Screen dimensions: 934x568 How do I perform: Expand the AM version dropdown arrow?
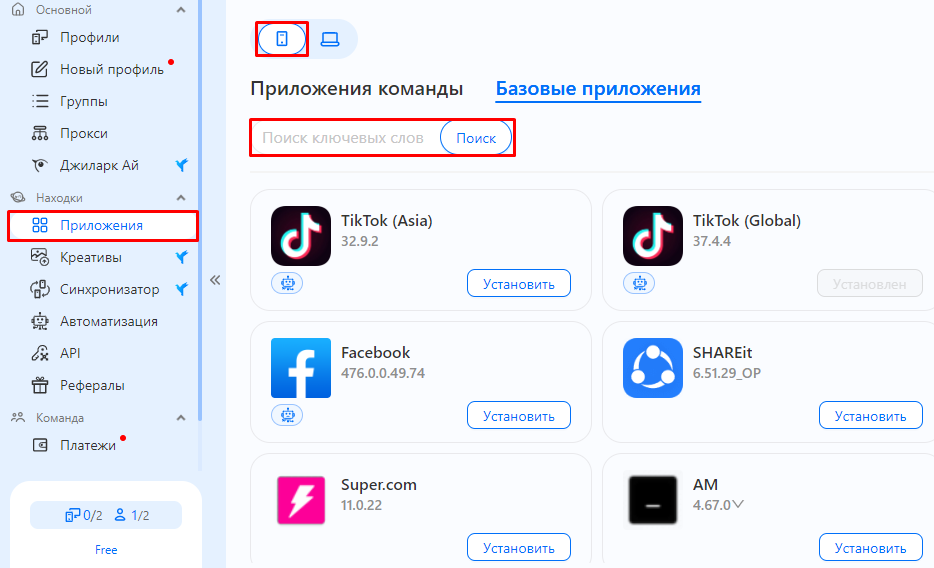738,505
